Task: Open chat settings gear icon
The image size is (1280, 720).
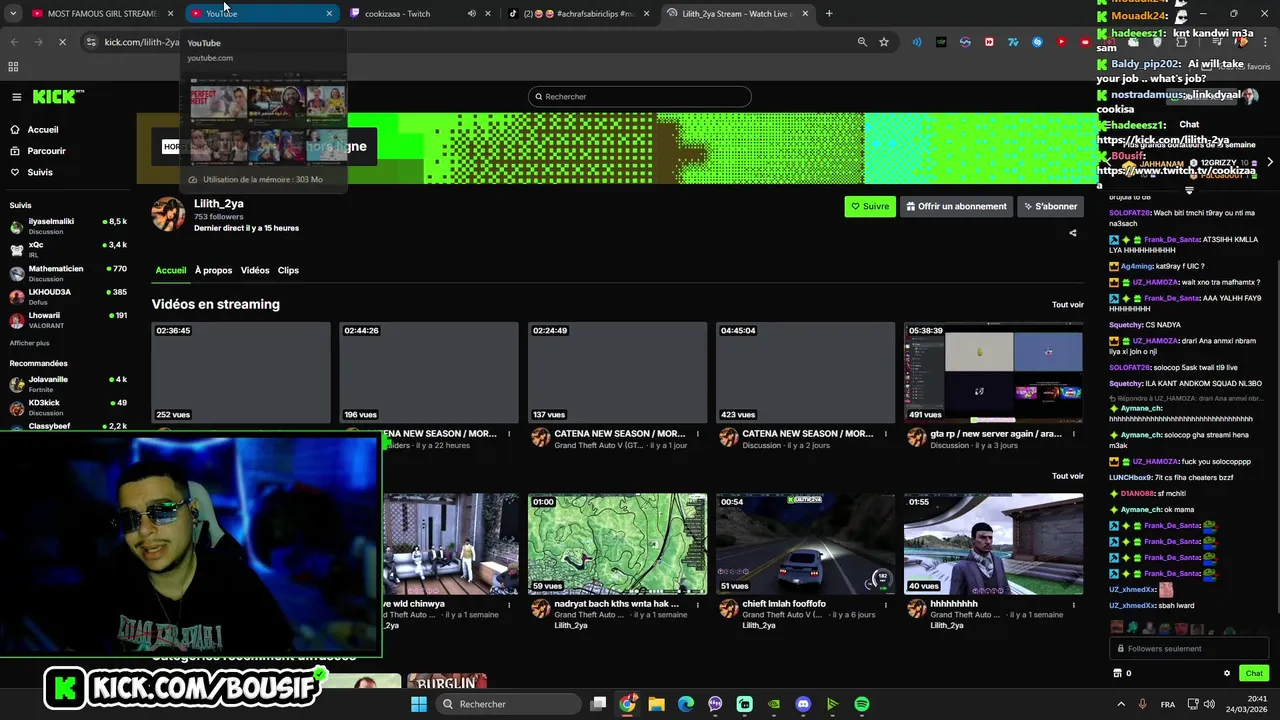Action: pyautogui.click(x=1227, y=673)
